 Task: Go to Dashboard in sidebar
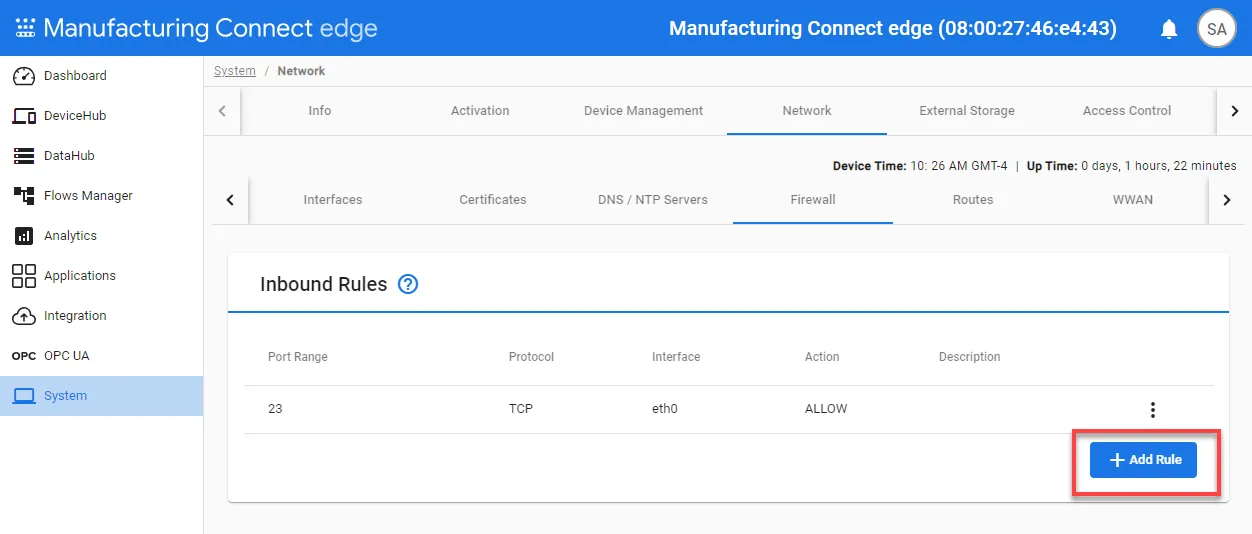[x=75, y=76]
